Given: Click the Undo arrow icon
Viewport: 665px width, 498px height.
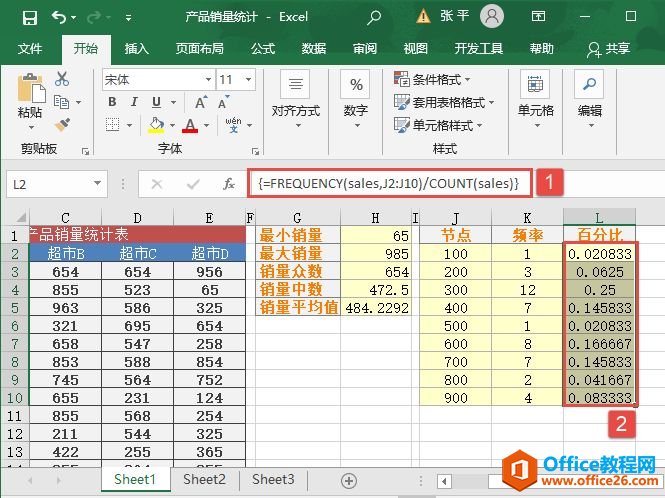Looking at the screenshot, I should pos(58,17).
